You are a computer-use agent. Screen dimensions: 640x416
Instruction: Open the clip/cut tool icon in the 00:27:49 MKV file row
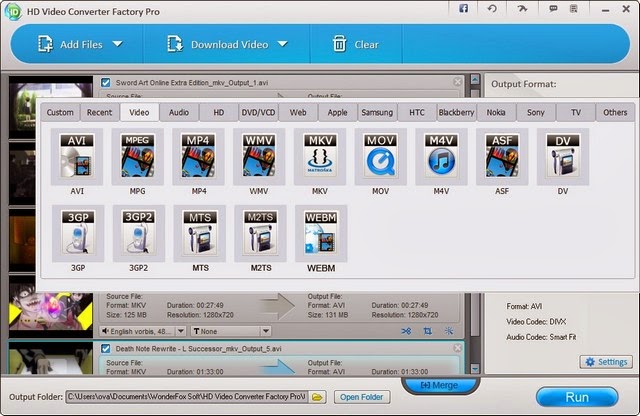tap(406, 331)
